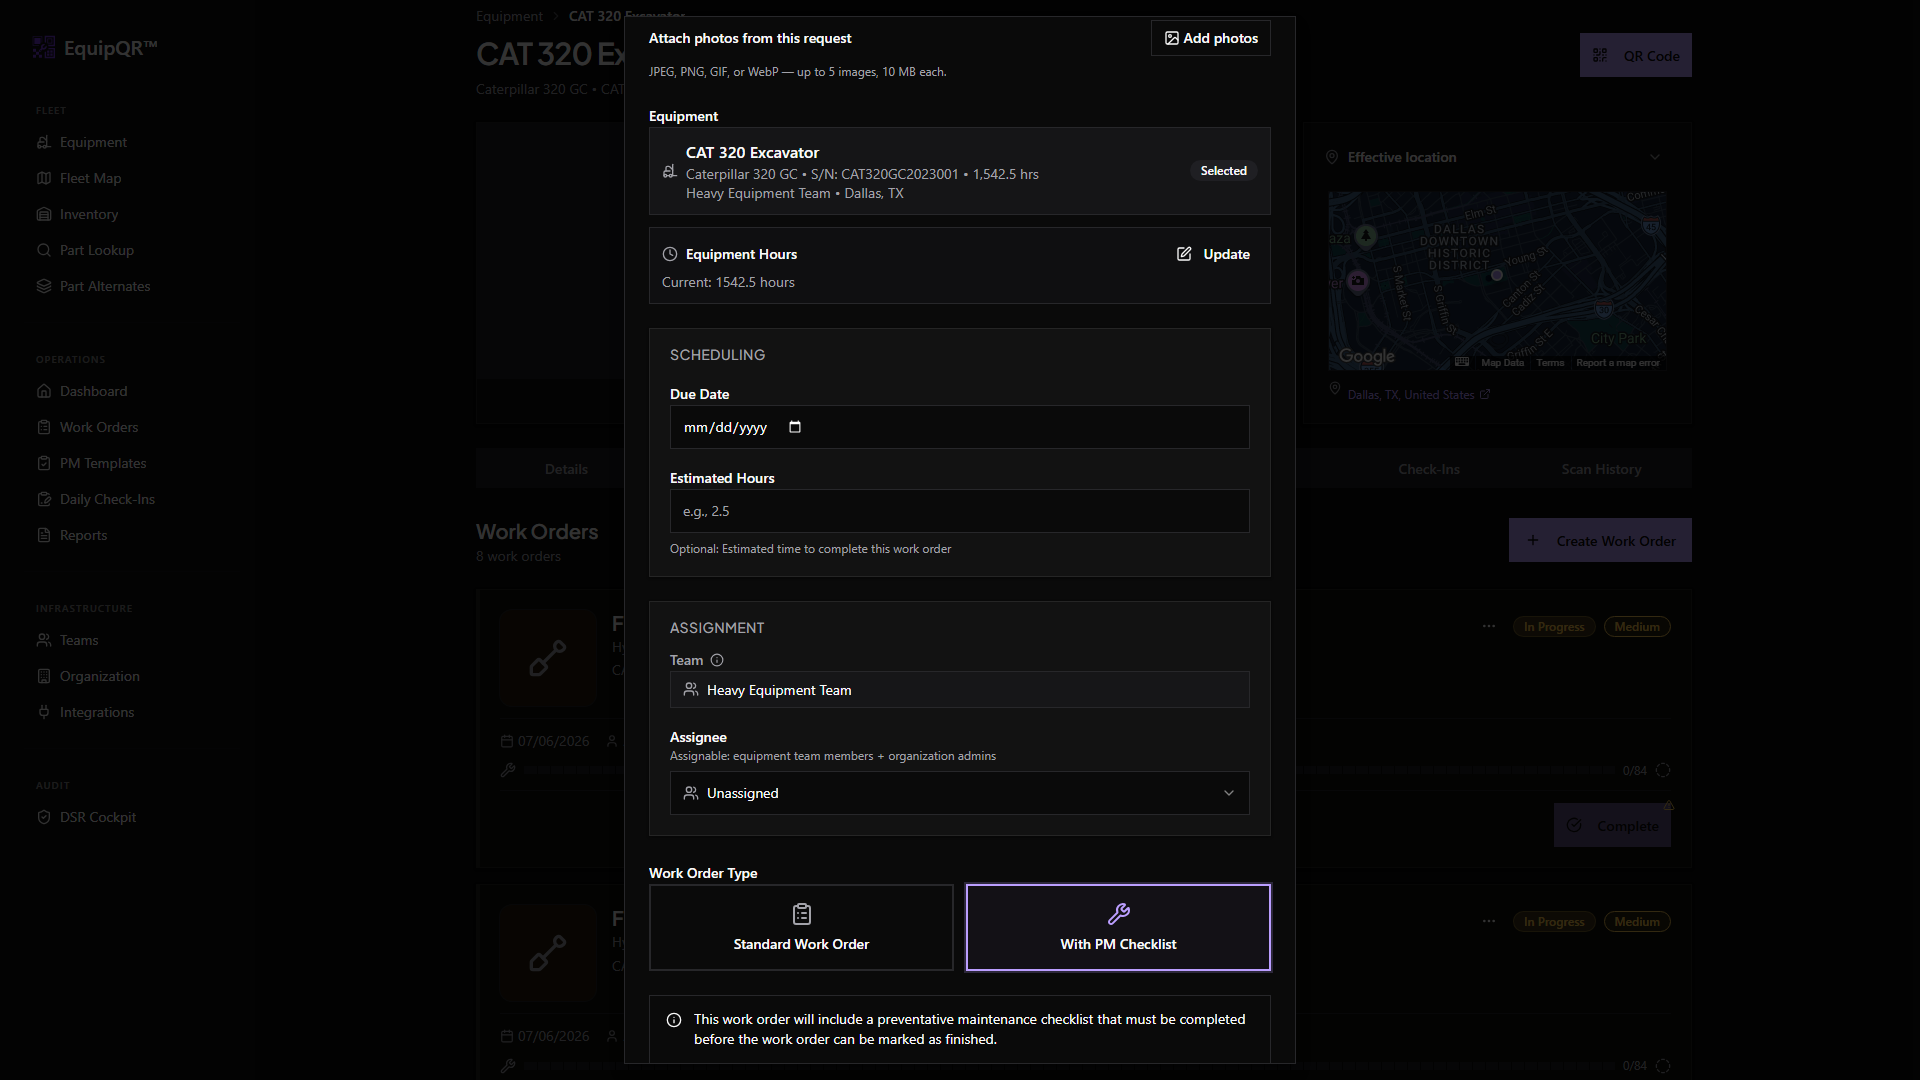Click the Effective location pin icon
Image resolution: width=1920 pixels, height=1080 pixels.
pyautogui.click(x=1332, y=157)
